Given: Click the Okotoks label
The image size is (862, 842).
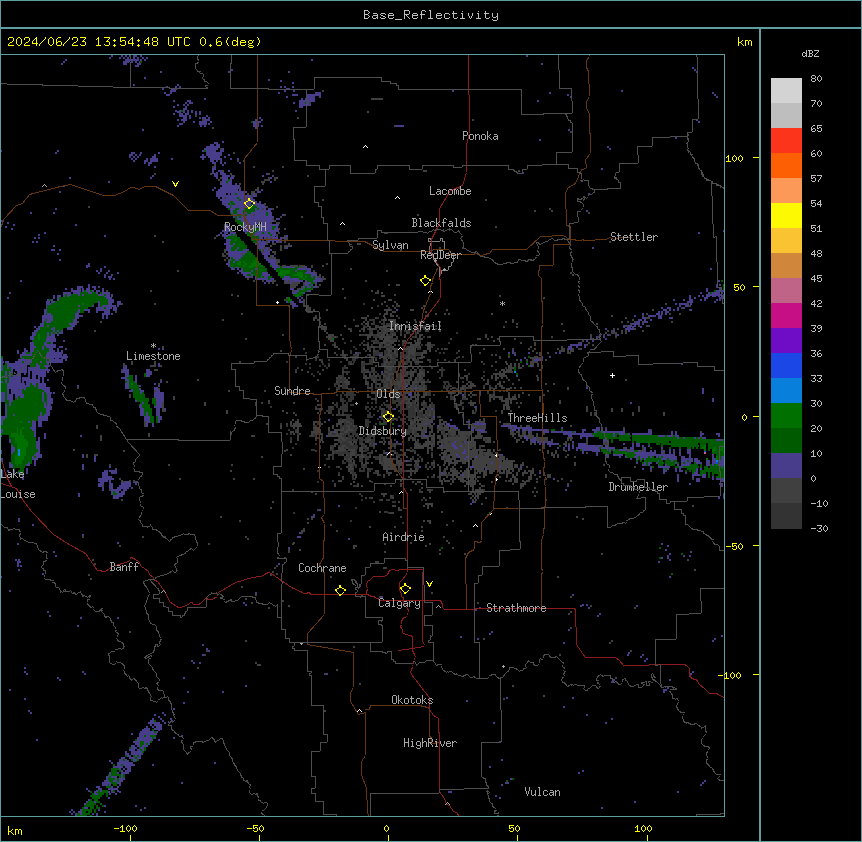Looking at the screenshot, I should 412,700.
